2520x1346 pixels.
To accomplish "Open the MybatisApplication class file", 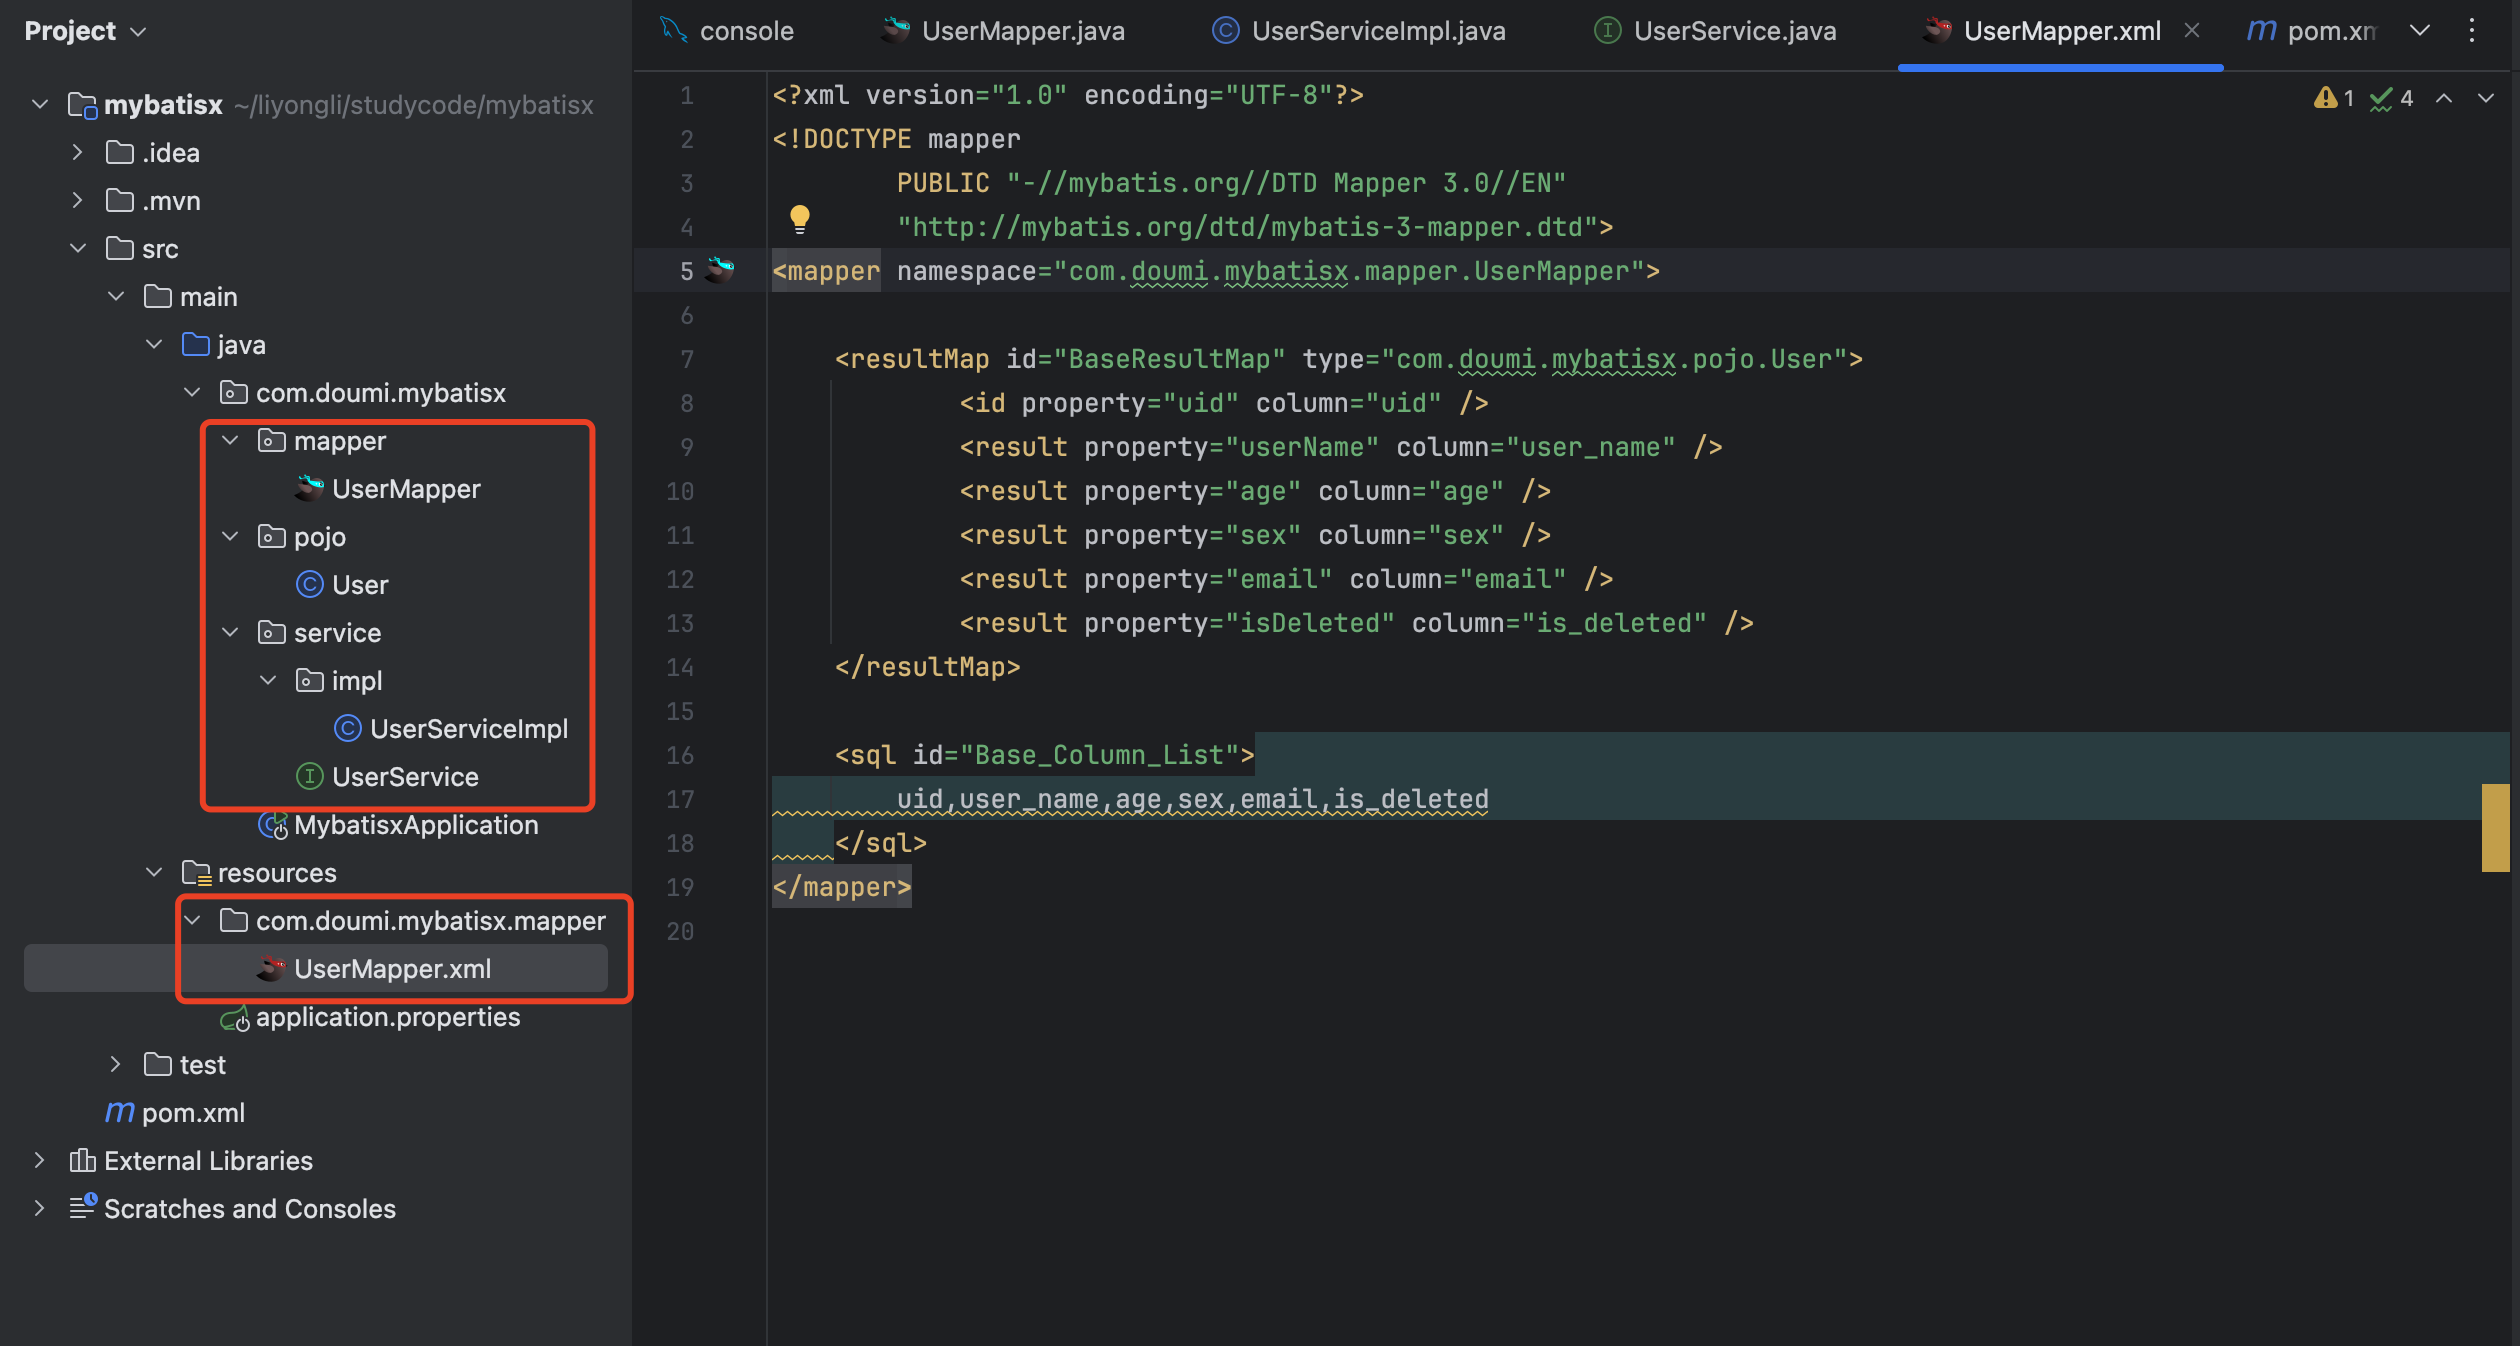I will coord(415,825).
